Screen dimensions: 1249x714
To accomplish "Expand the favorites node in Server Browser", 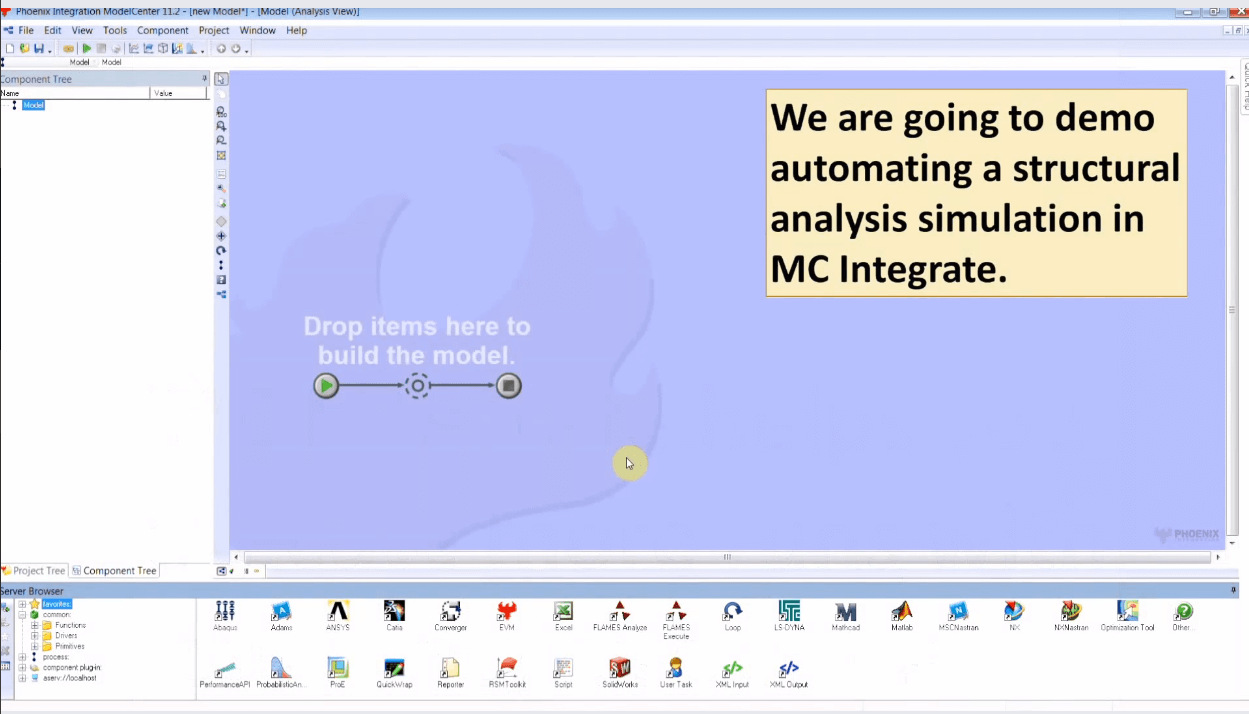I will (22, 604).
